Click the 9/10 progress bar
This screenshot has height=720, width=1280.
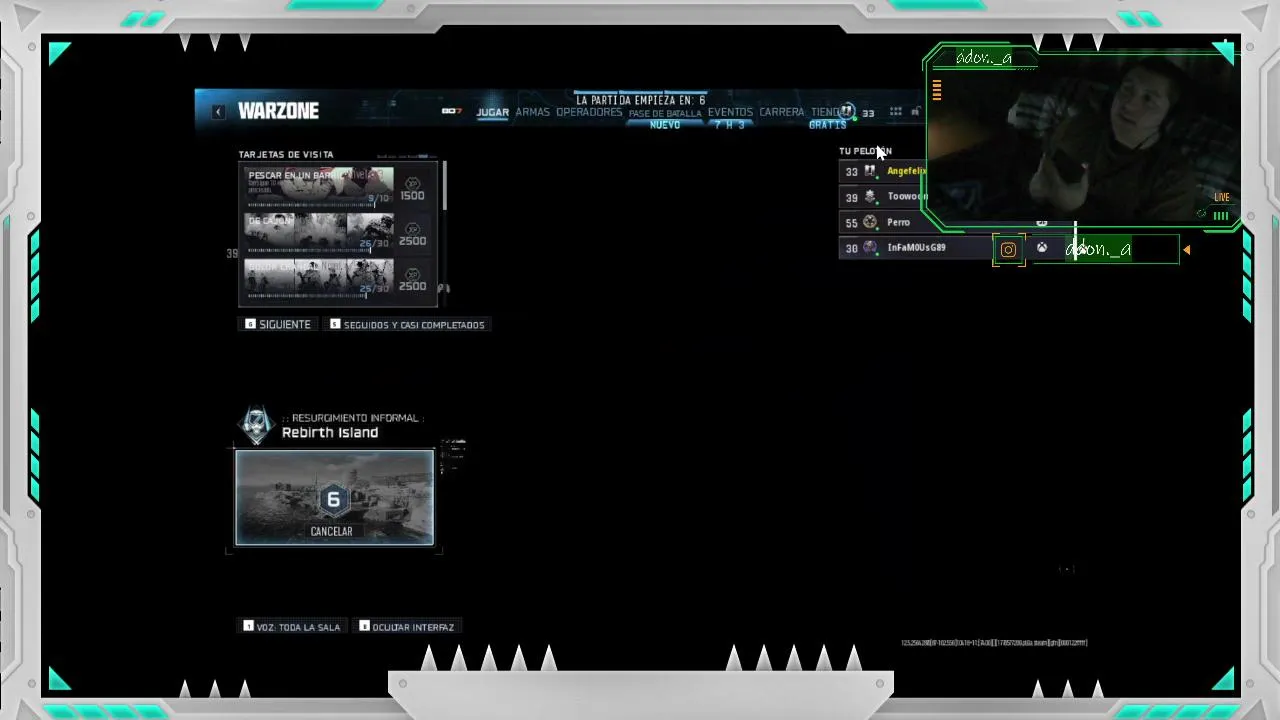tap(311, 206)
